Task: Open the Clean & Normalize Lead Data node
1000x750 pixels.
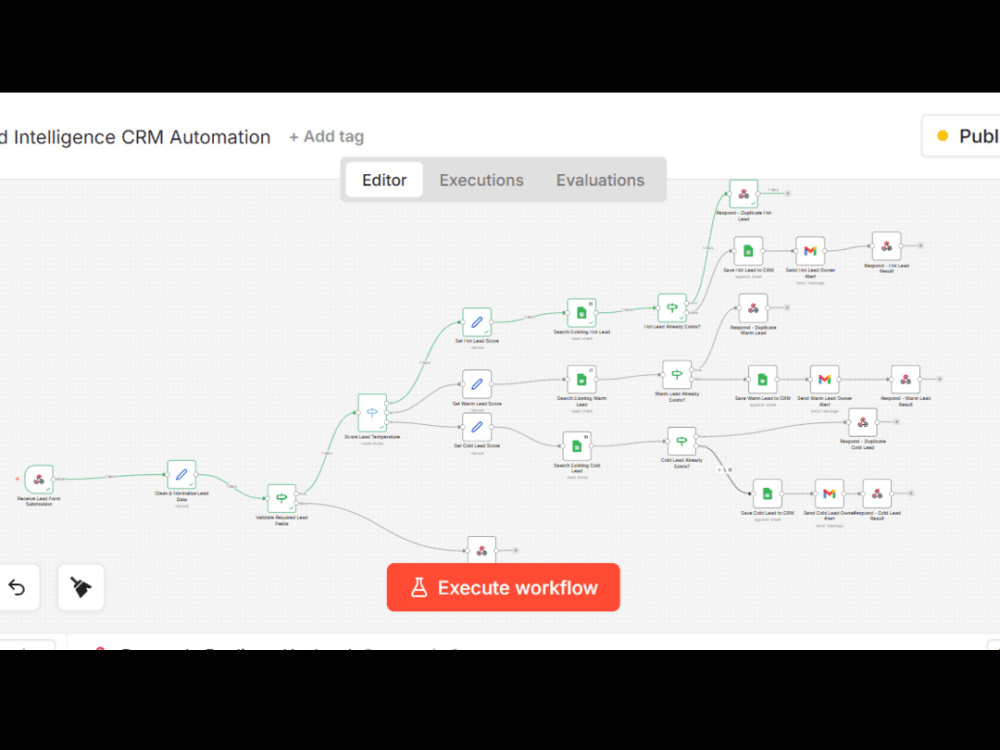Action: click(x=181, y=474)
